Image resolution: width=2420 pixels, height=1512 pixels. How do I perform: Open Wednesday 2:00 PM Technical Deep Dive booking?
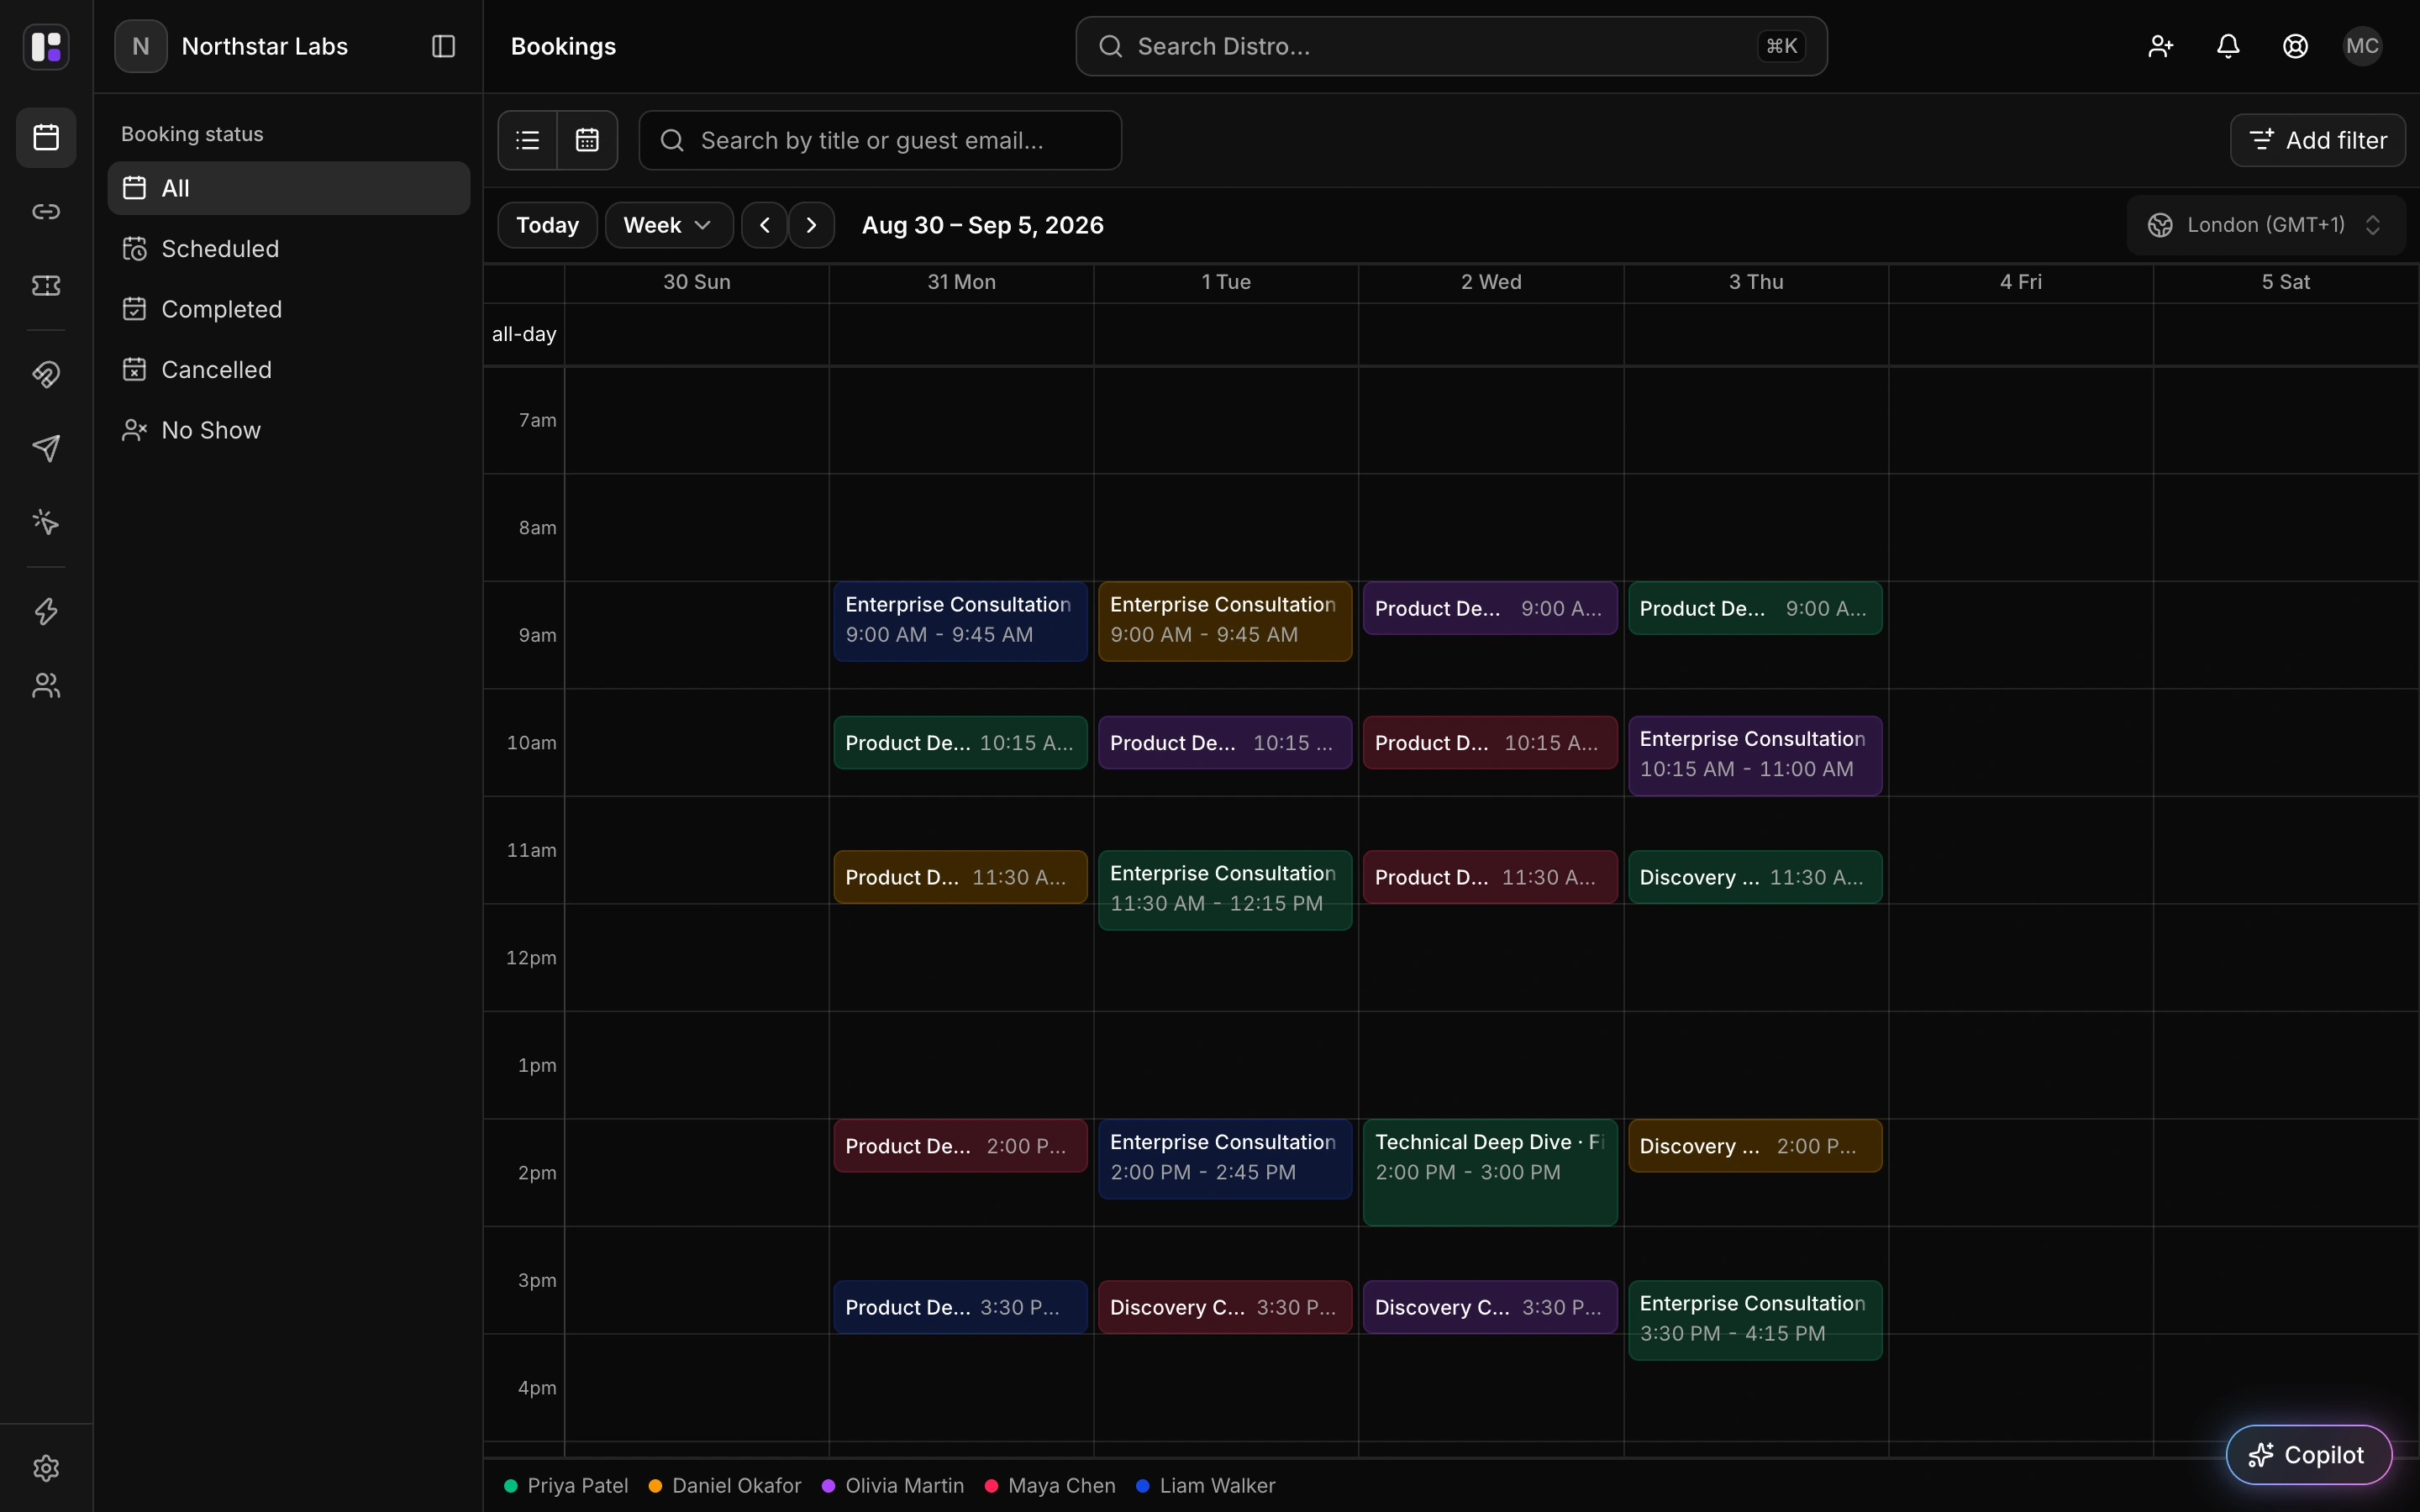pyautogui.click(x=1490, y=1172)
